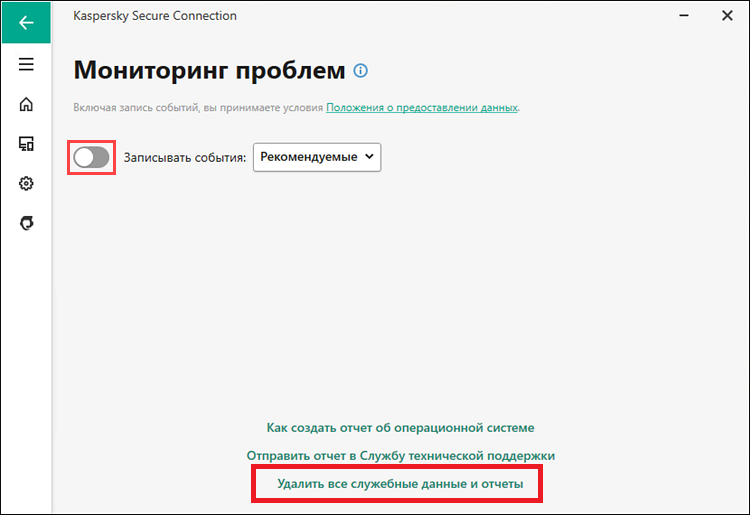The height and width of the screenshot is (515, 750).
Task: Open the support headset icon in sidebar
Action: coord(26,223)
